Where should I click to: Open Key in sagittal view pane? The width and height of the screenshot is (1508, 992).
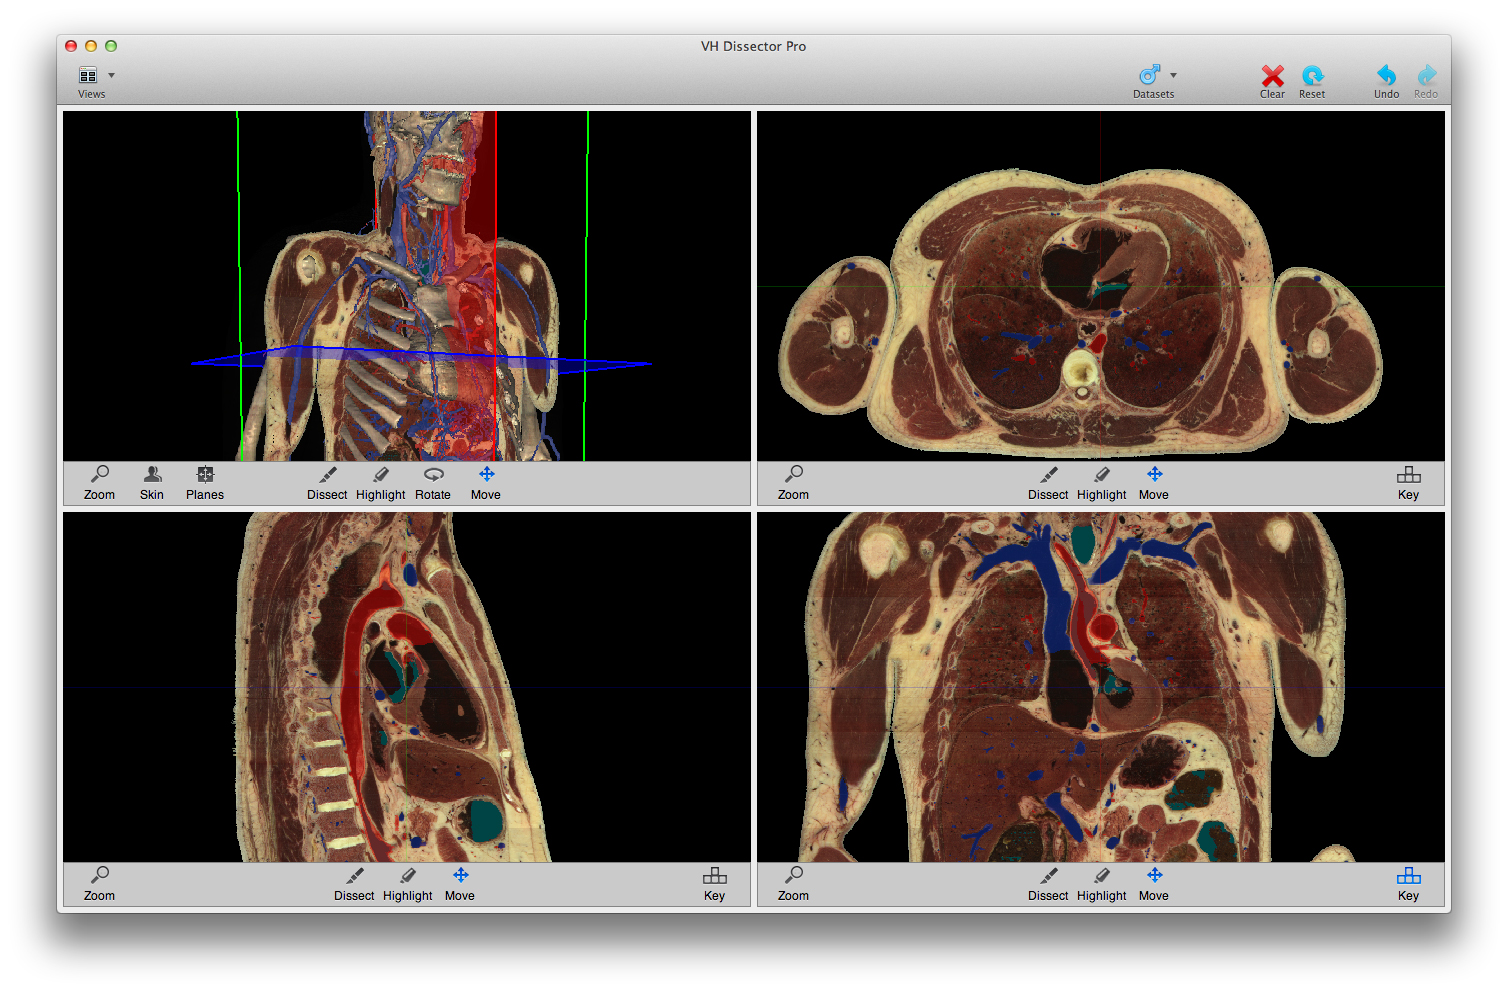pyautogui.click(x=714, y=883)
